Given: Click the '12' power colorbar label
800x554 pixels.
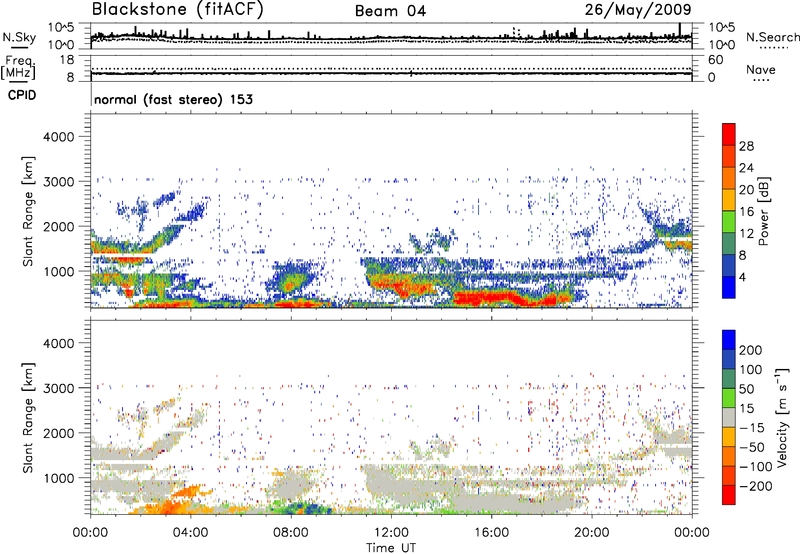Looking at the screenshot, I should pos(746,234).
